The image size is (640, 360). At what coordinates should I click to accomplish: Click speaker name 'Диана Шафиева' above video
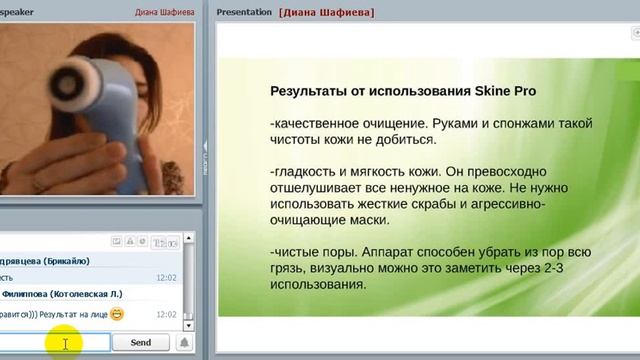pos(164,12)
